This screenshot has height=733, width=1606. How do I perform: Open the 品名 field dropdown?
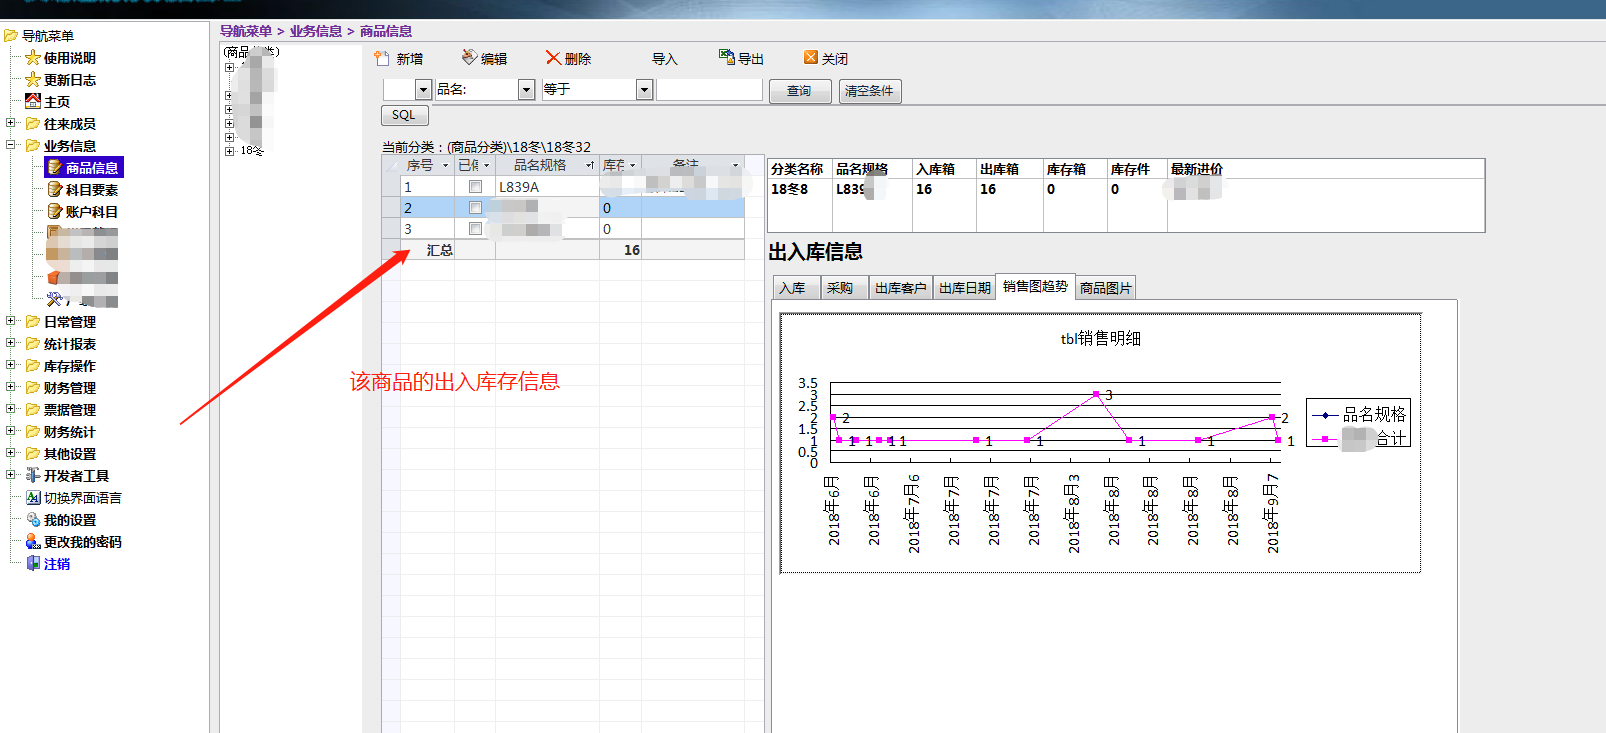point(526,90)
